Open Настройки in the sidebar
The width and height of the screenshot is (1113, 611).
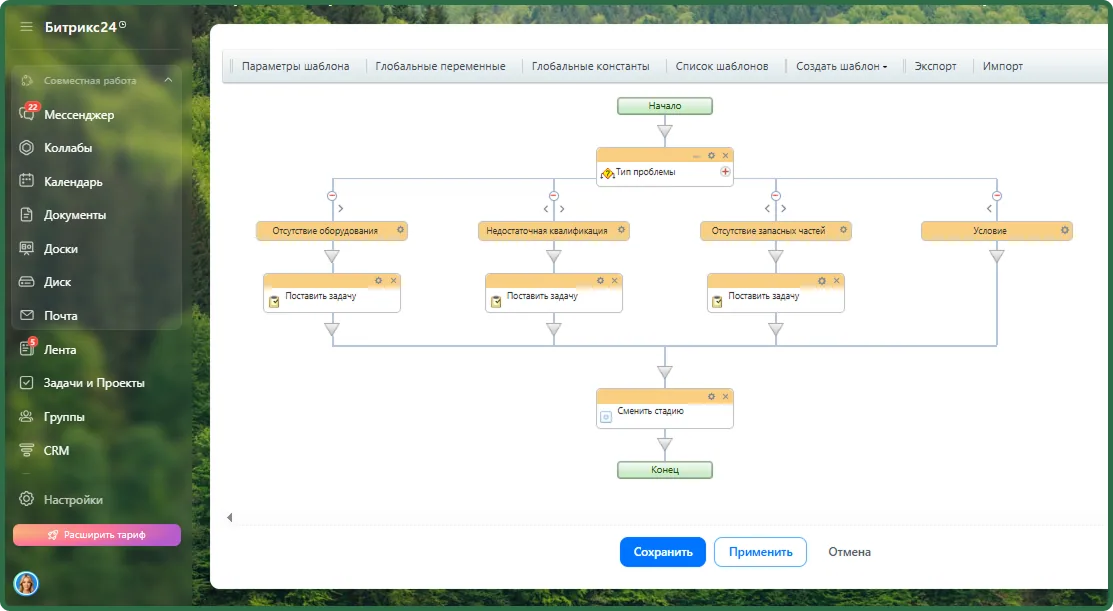coord(73,500)
